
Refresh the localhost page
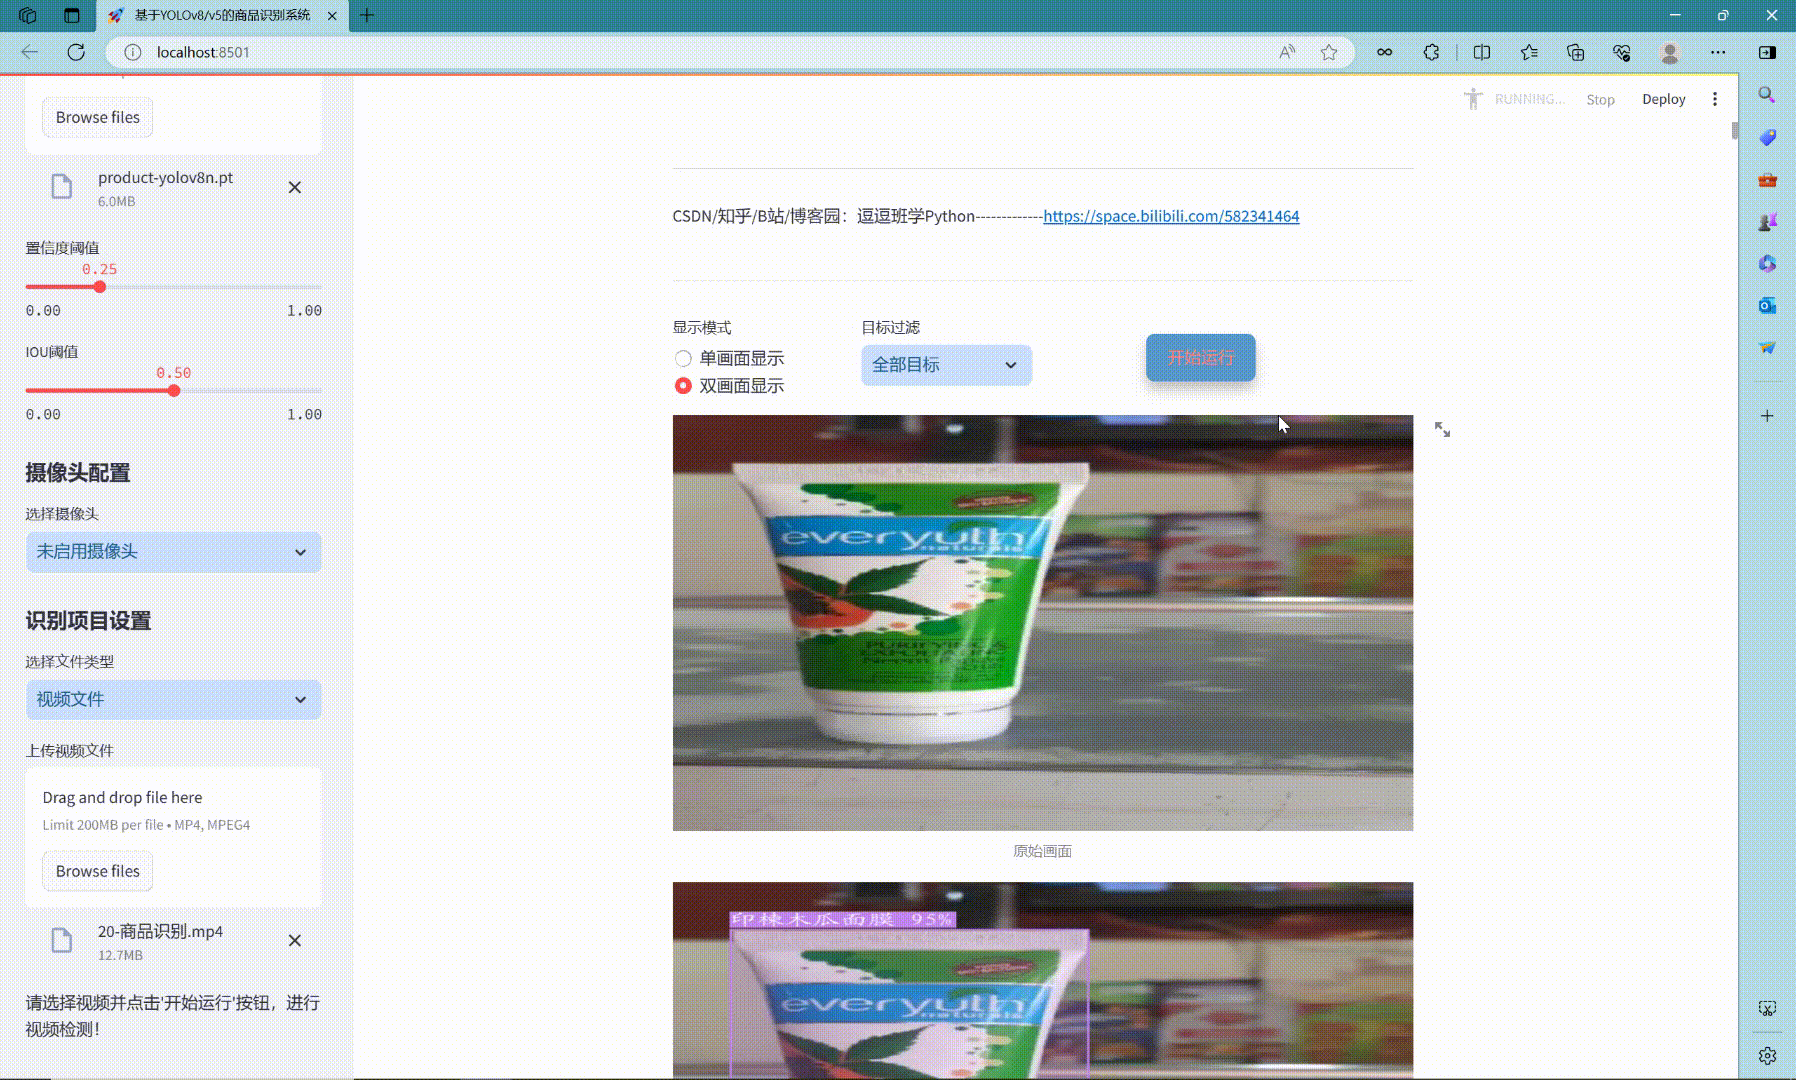76,52
